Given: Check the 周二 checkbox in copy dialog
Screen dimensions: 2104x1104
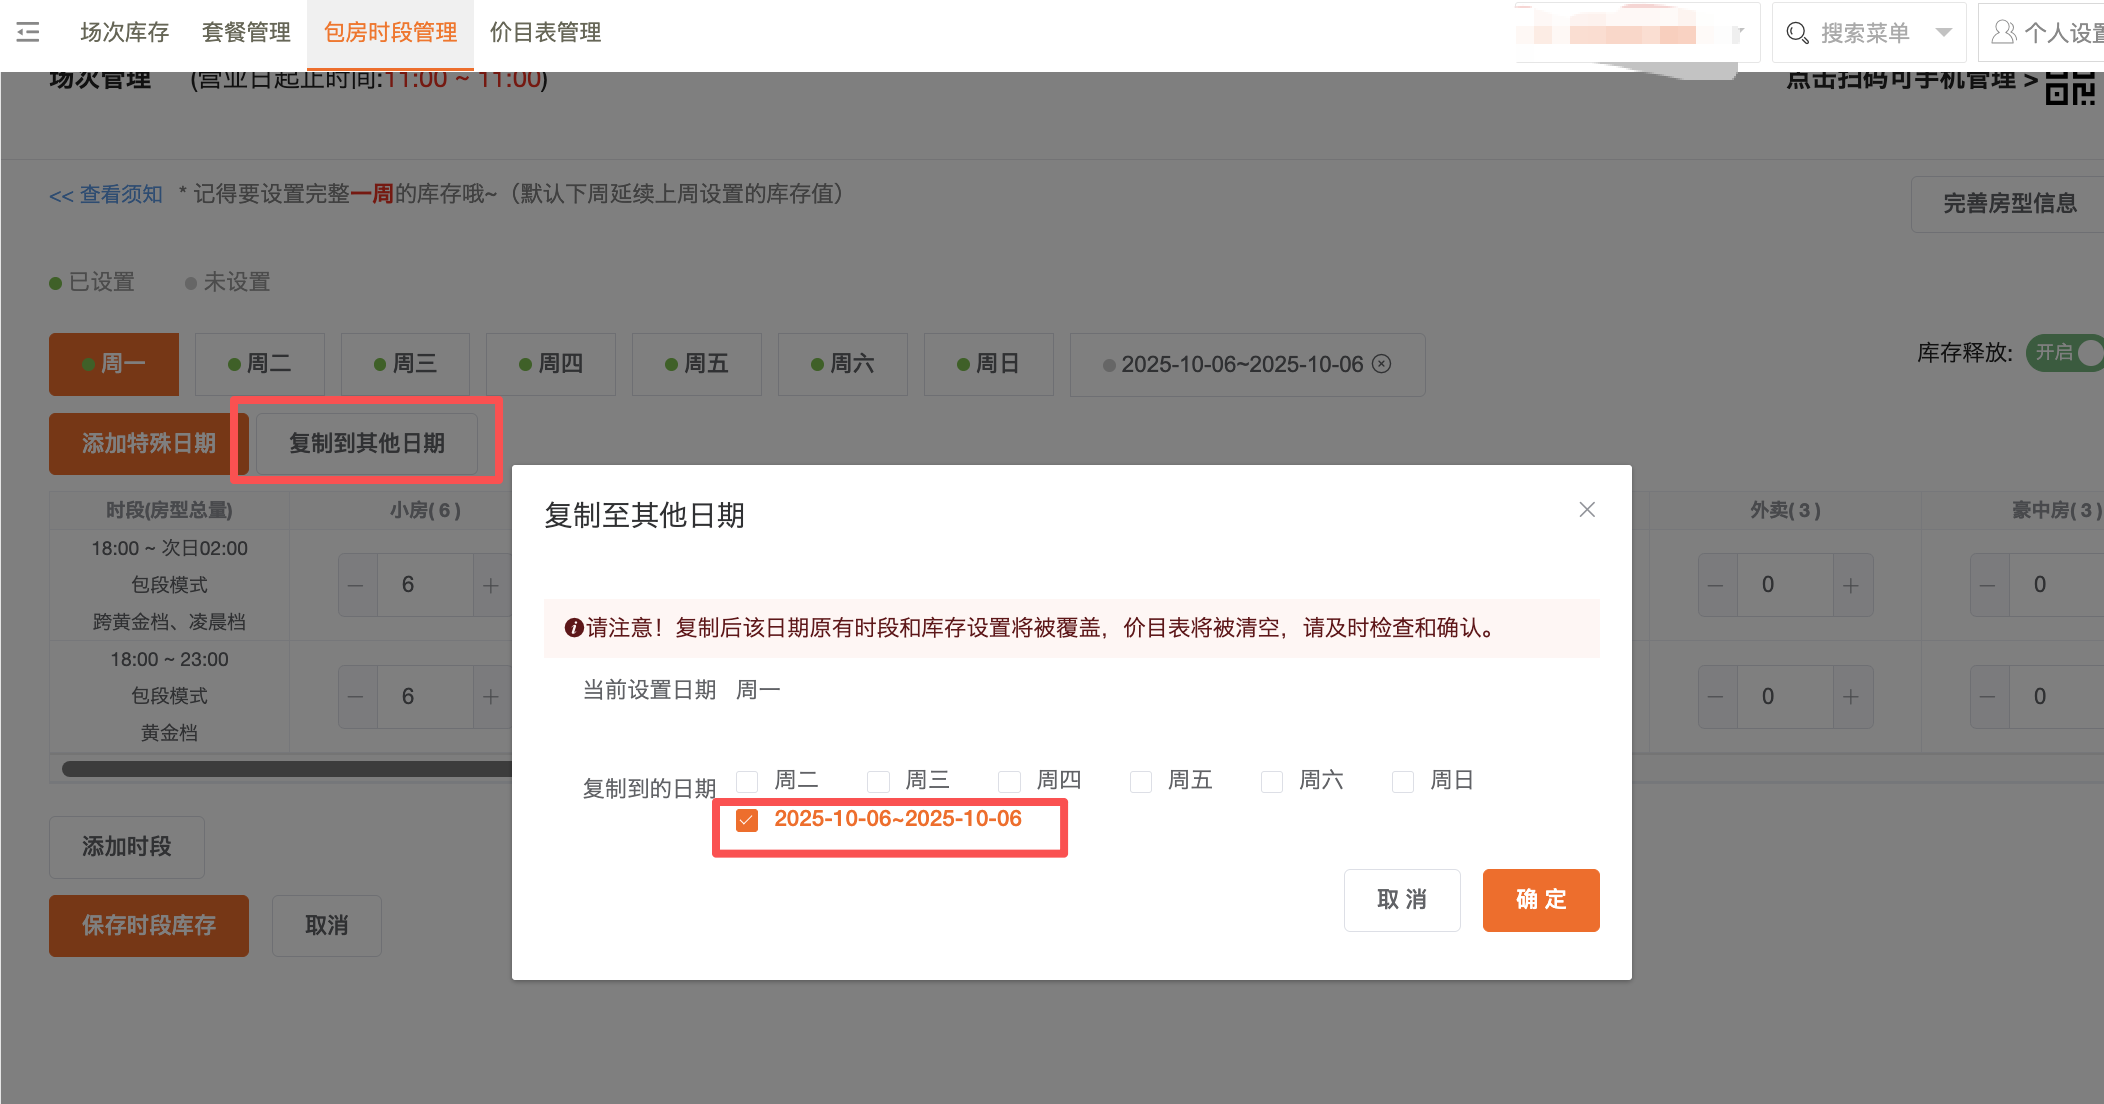Looking at the screenshot, I should 747,781.
